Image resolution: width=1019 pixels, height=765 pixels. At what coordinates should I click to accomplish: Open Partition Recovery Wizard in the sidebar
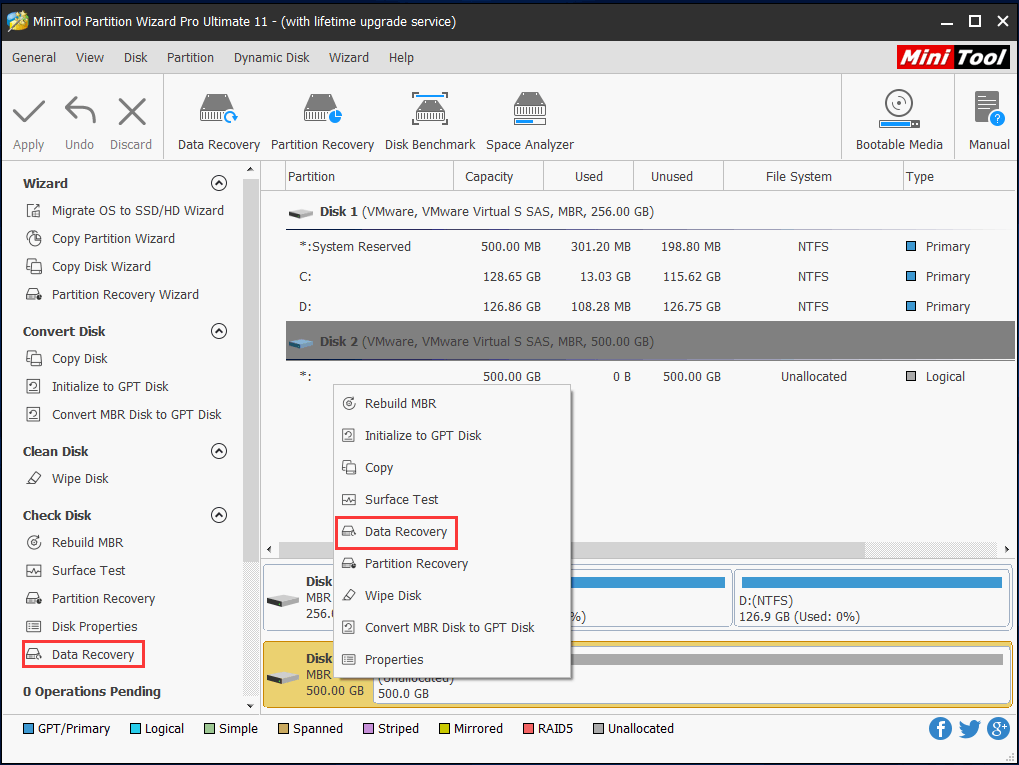point(125,294)
